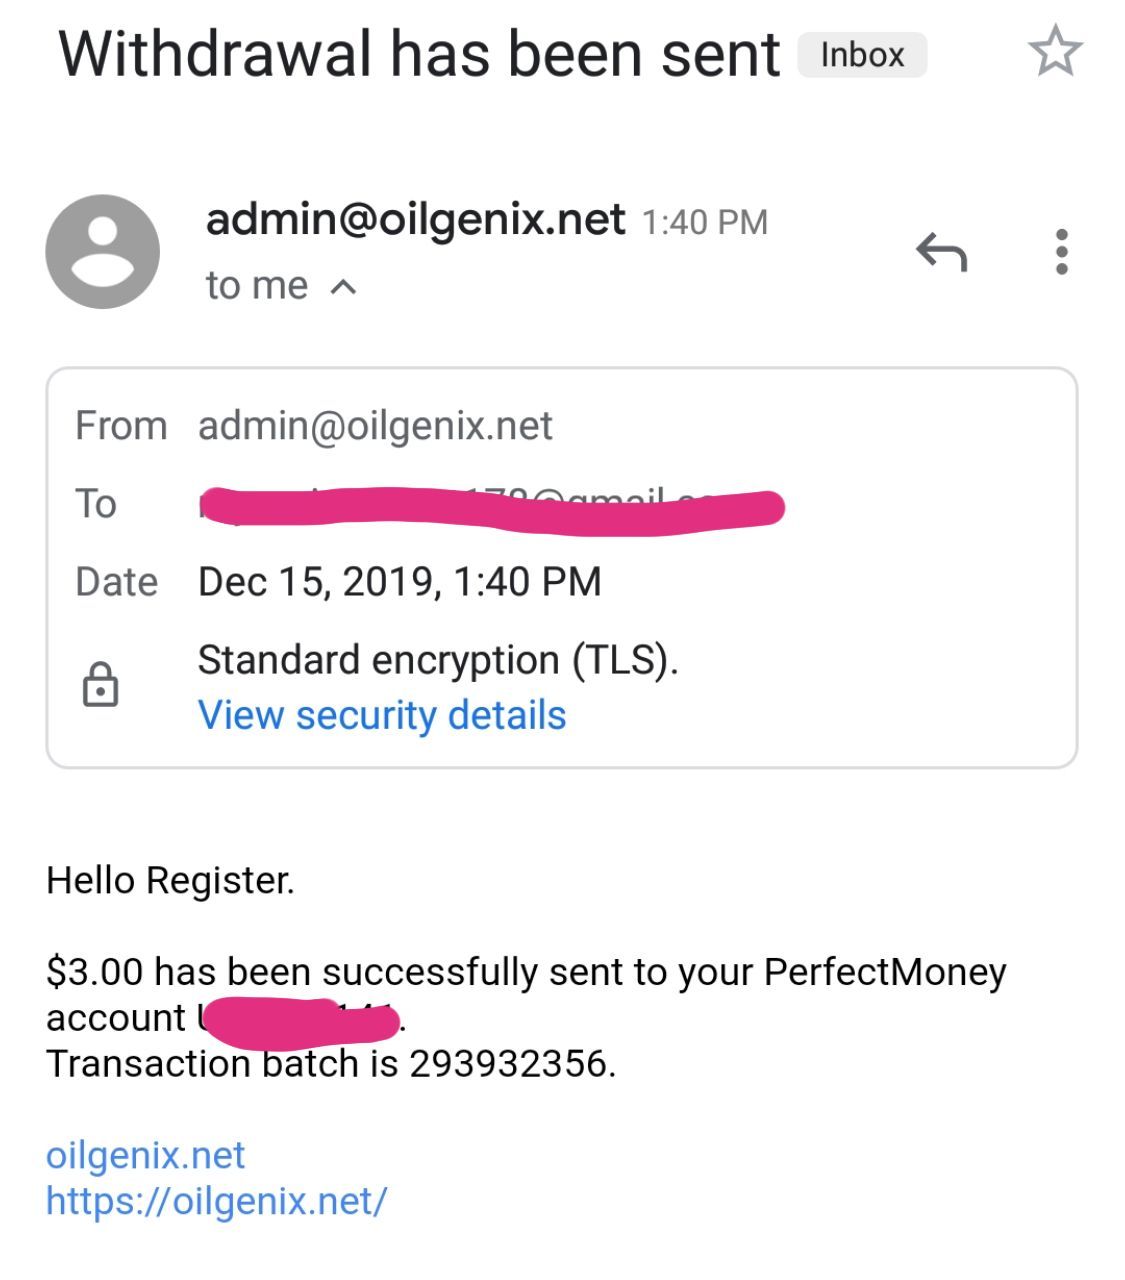Click the From address in details card
Screen dimensions: 1125x1280
pos(375,426)
